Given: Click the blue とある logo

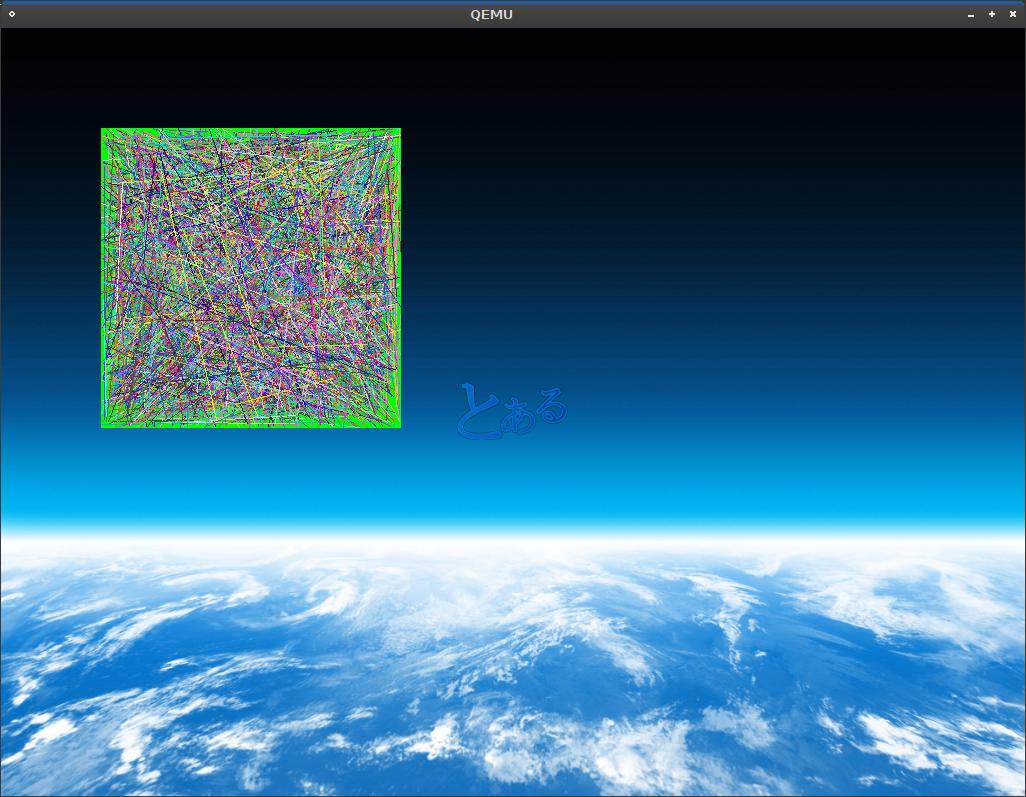Looking at the screenshot, I should (512, 411).
